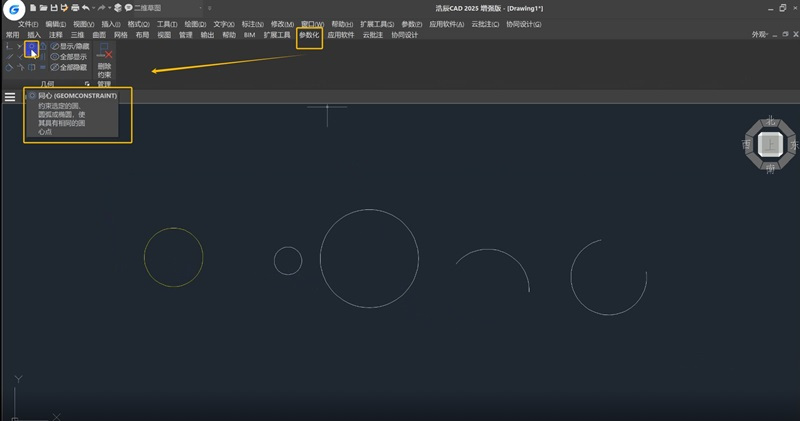Click the ViewCube top face

click(x=769, y=145)
